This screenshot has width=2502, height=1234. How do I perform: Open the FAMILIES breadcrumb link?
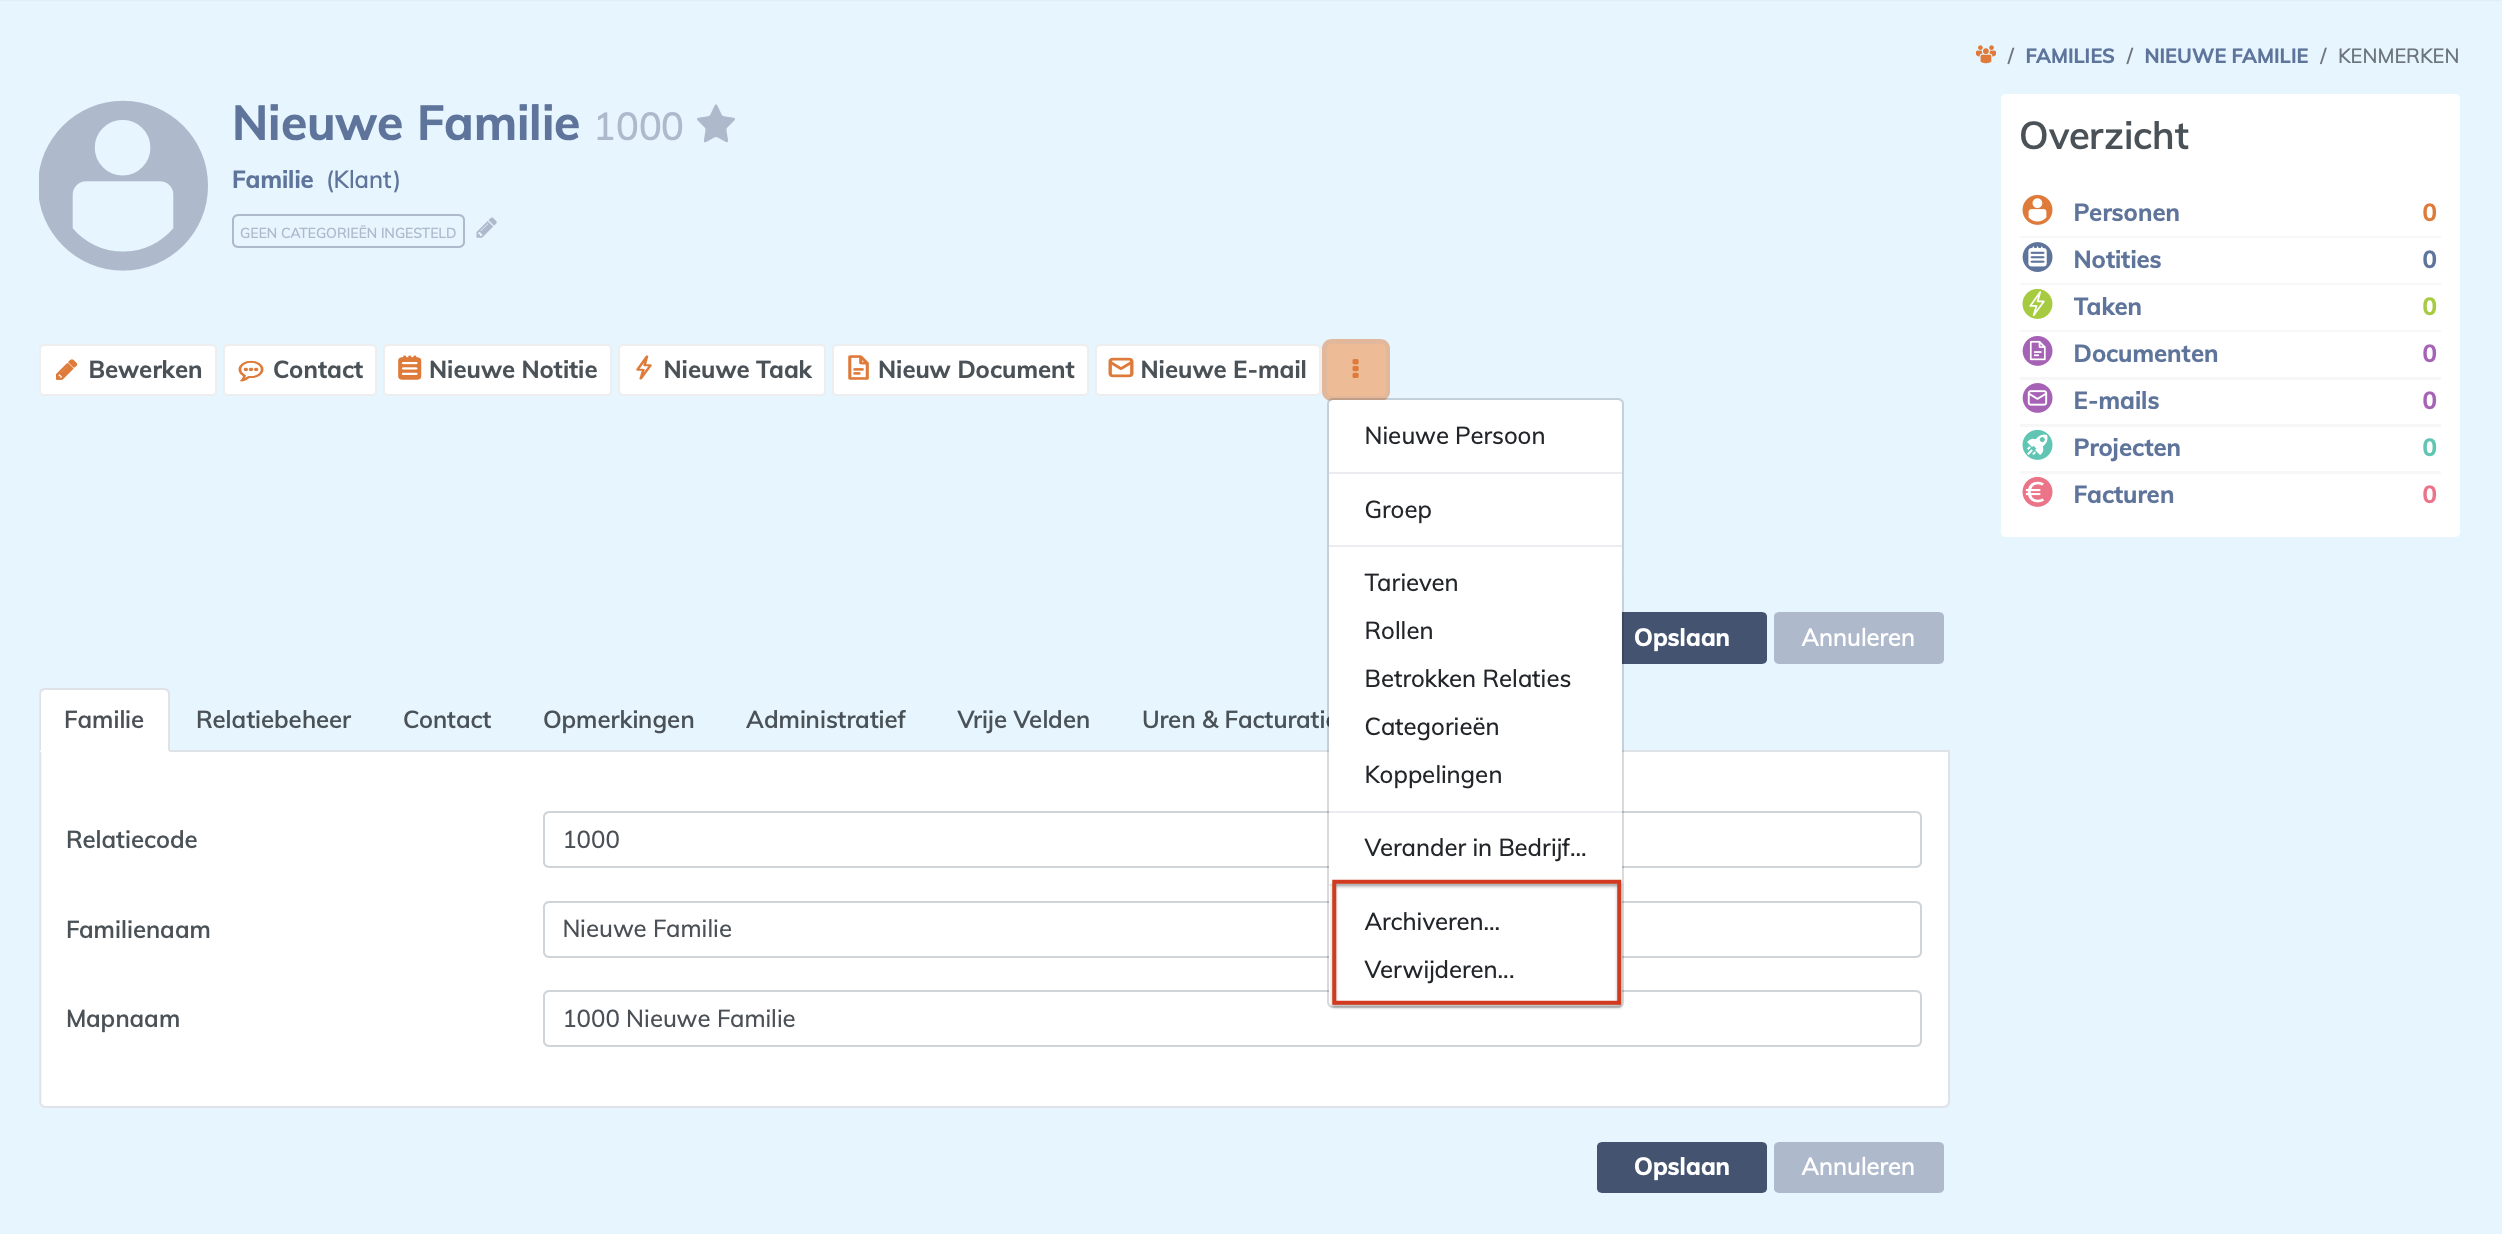(2069, 56)
